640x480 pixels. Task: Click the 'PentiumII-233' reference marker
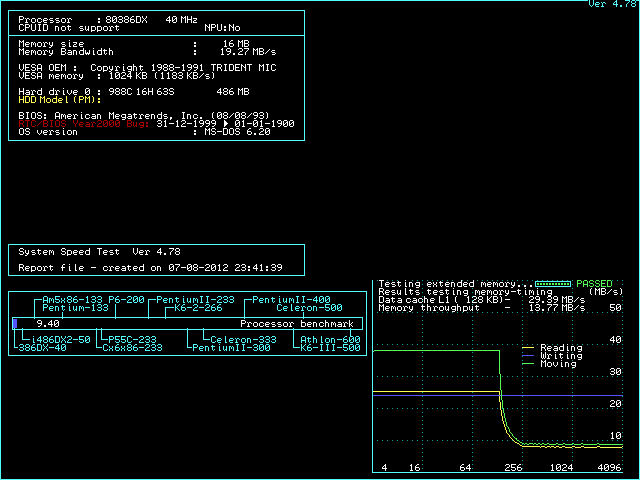coord(195,300)
